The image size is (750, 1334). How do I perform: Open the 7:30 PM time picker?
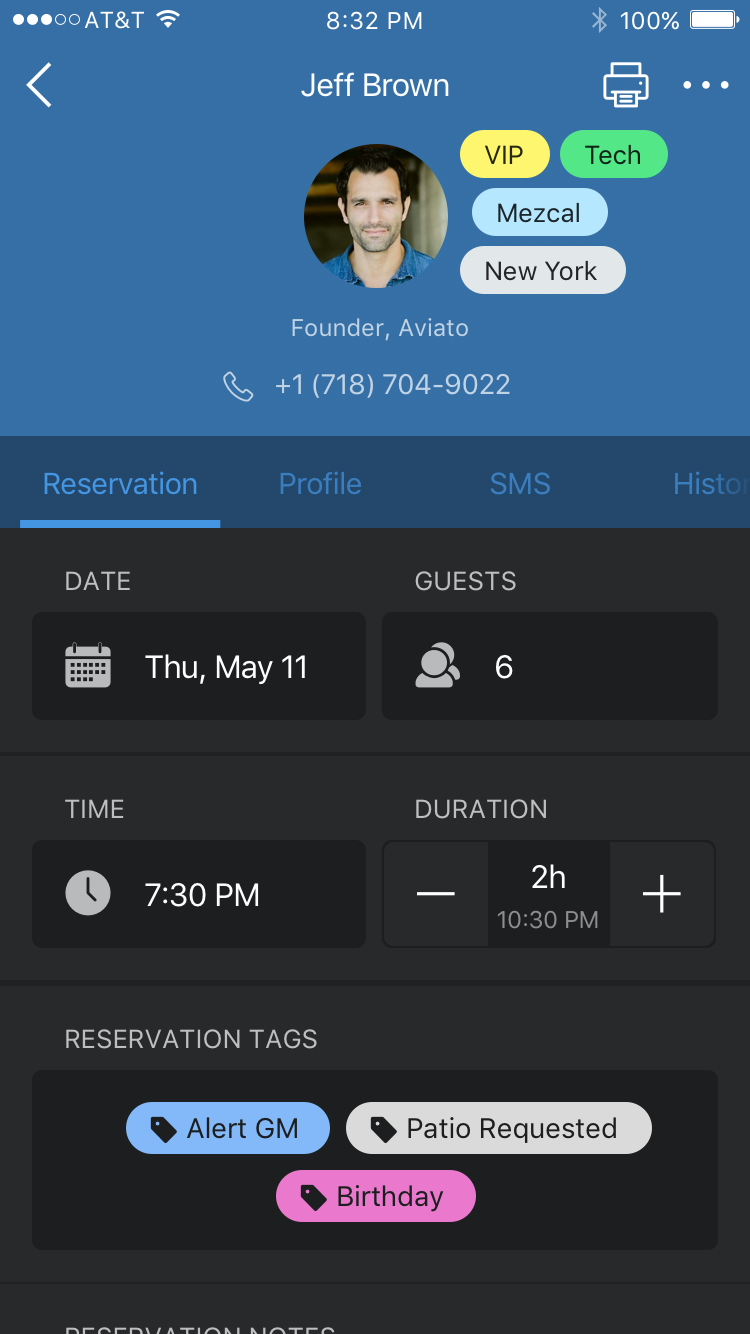coord(199,894)
